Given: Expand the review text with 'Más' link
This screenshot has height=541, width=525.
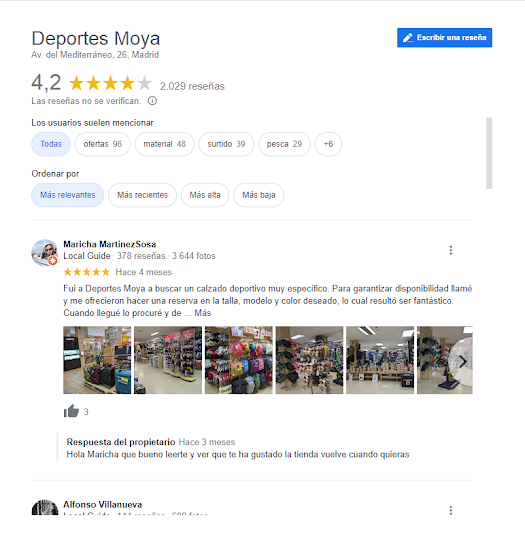Looking at the screenshot, I should (203, 313).
